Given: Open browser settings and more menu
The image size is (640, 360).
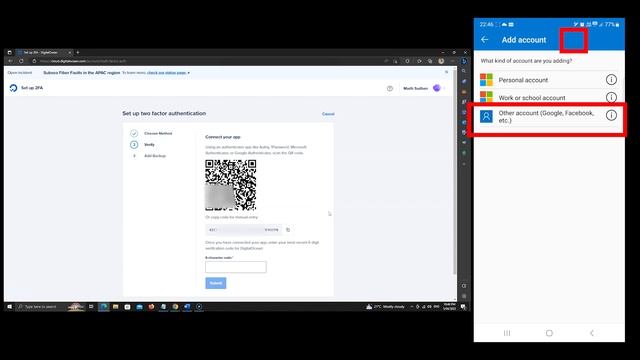Looking at the screenshot, I should point(452,61).
